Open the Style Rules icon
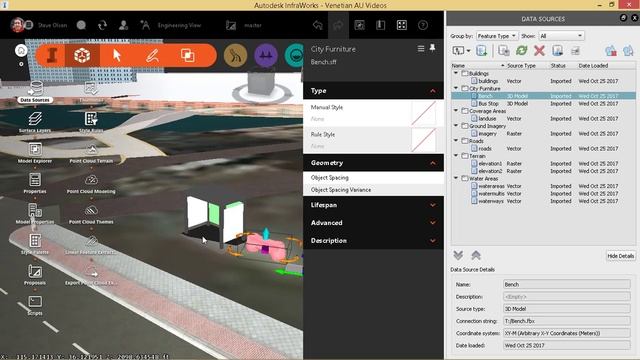 pos(91,119)
